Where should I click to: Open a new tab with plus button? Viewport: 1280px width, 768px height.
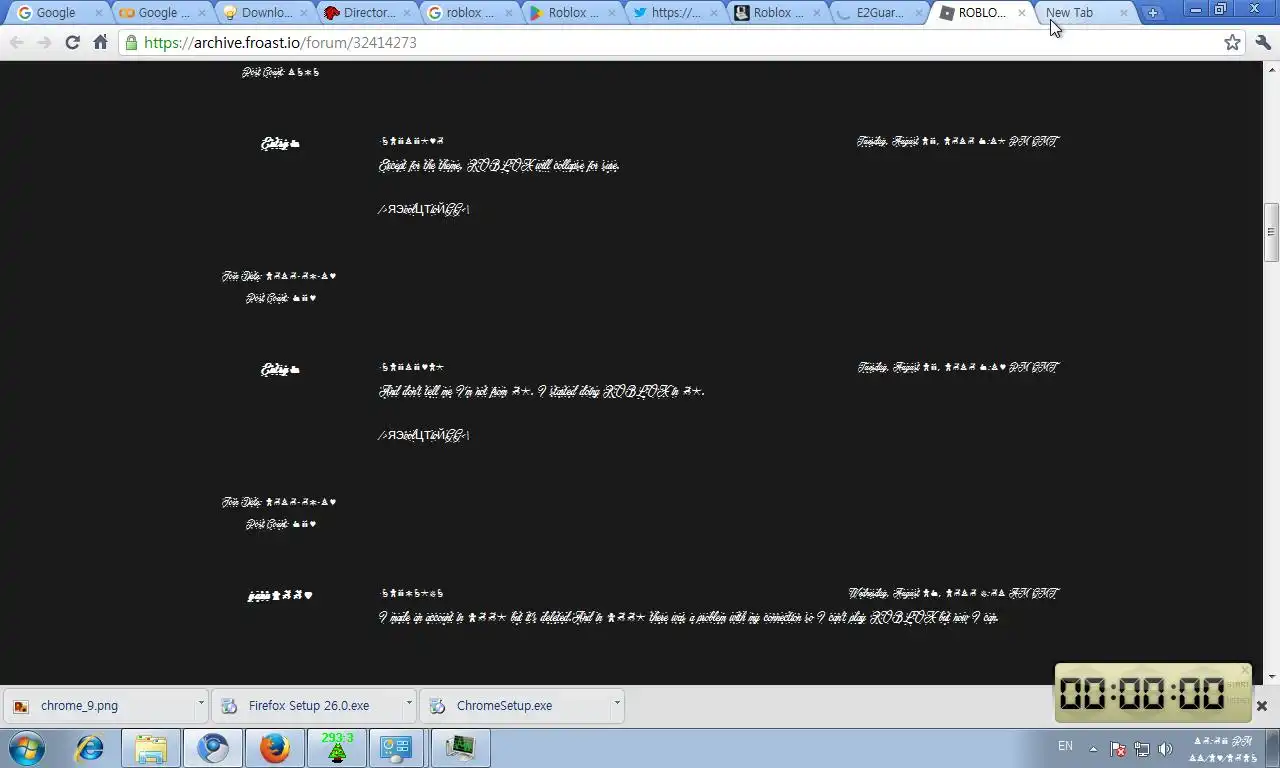point(1152,13)
